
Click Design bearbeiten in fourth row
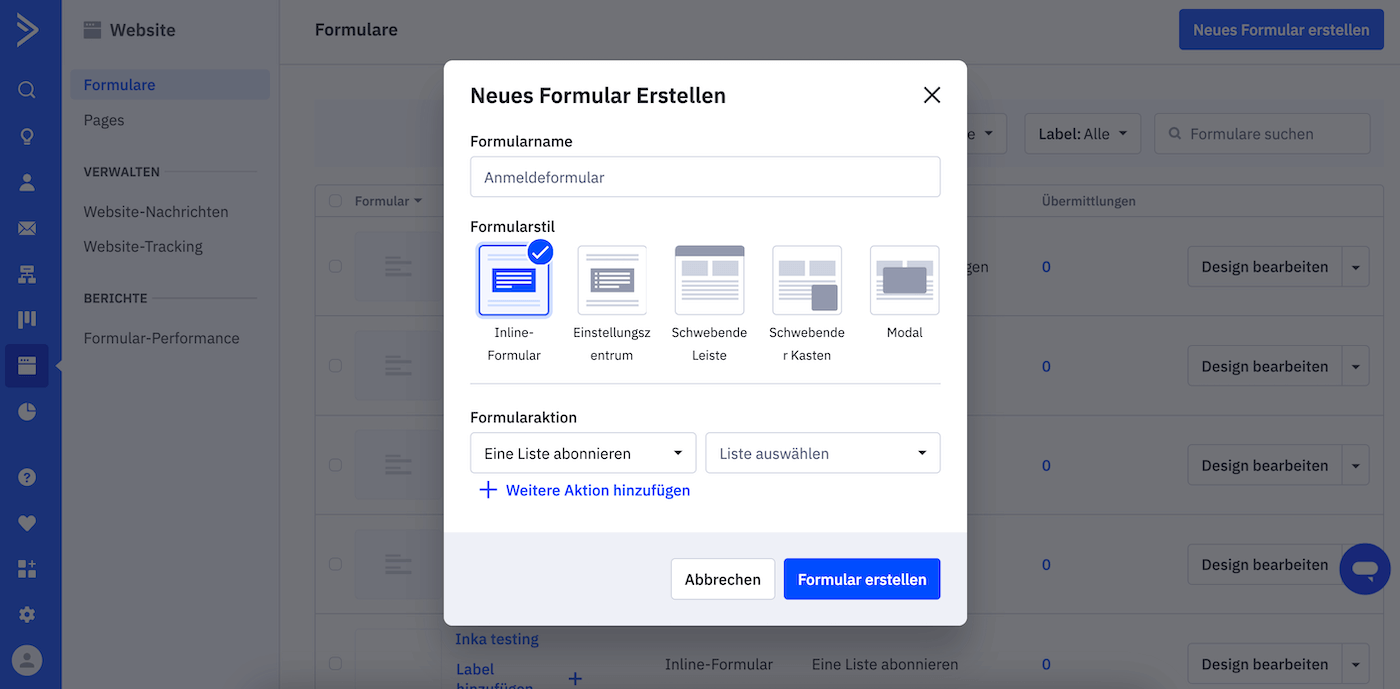(1264, 564)
